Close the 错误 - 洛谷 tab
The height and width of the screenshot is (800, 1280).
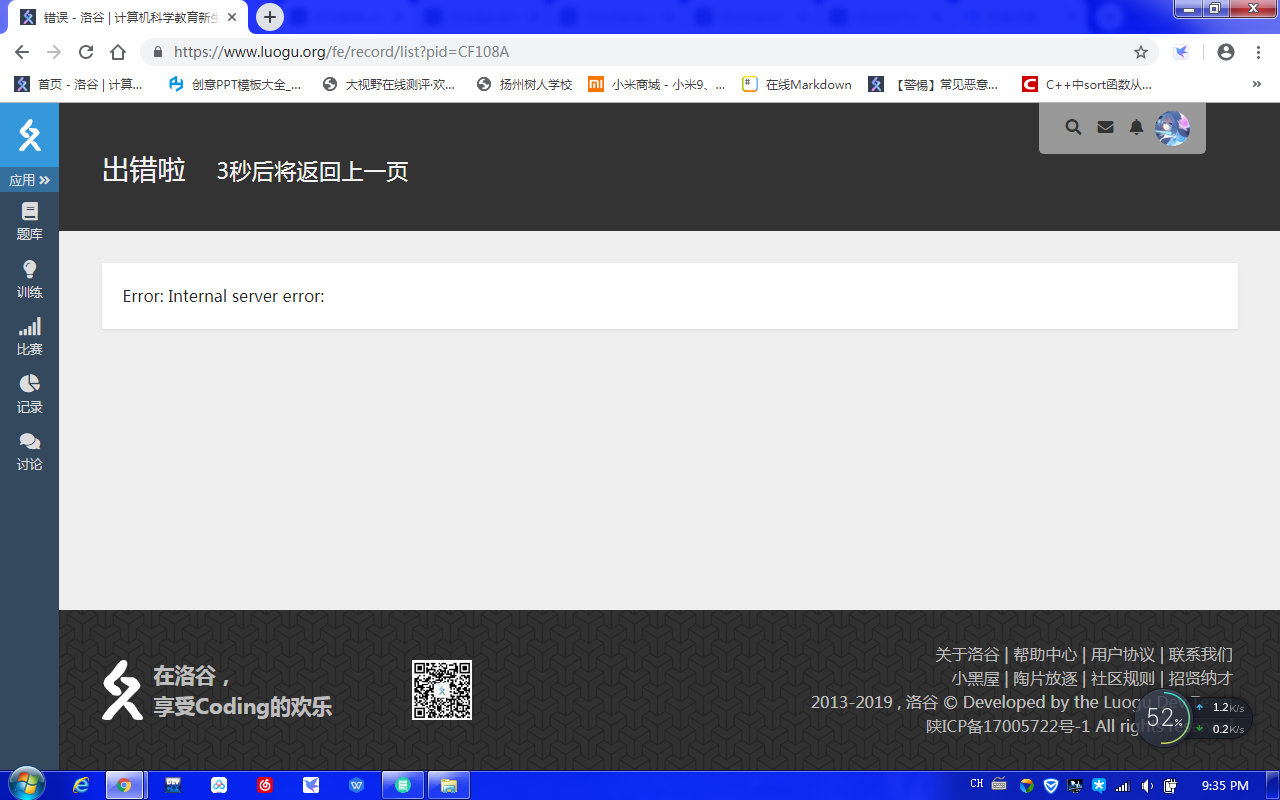coord(232,18)
